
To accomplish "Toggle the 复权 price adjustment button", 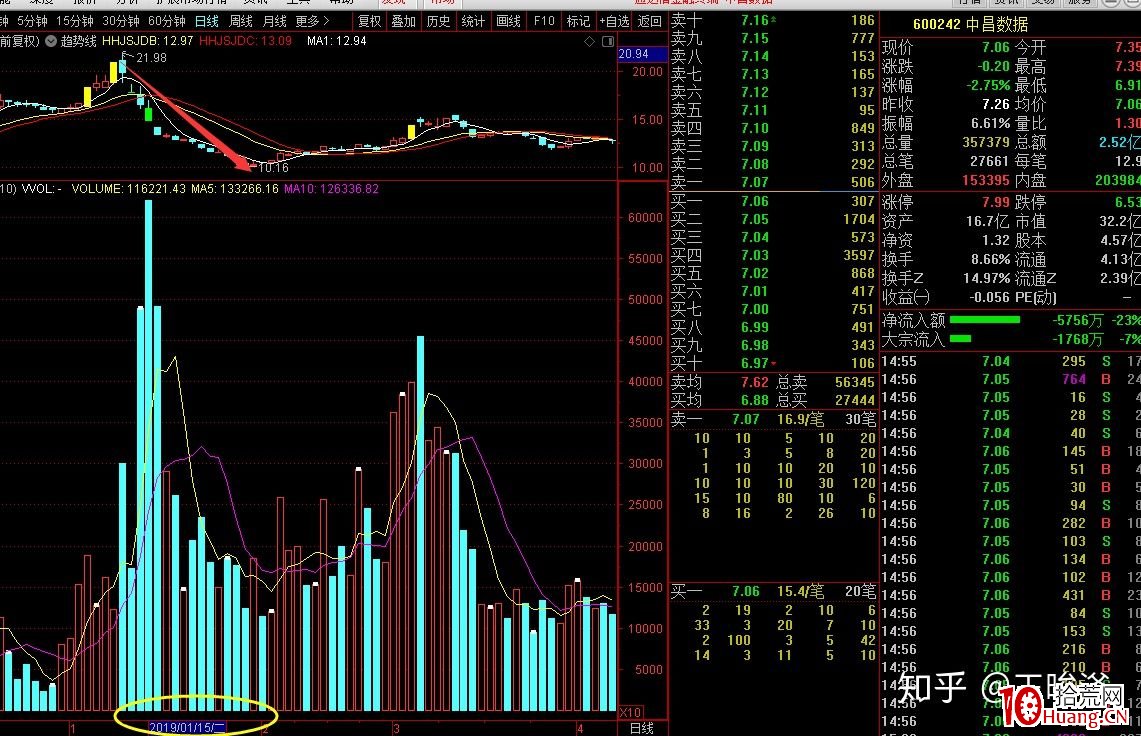I will (x=369, y=21).
